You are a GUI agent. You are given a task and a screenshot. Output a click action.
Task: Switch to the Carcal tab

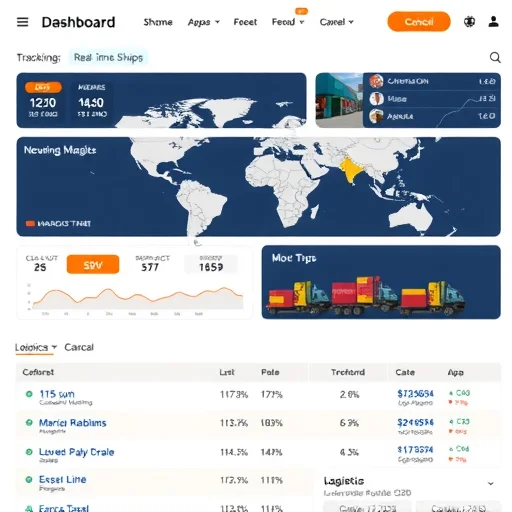[x=79, y=347]
